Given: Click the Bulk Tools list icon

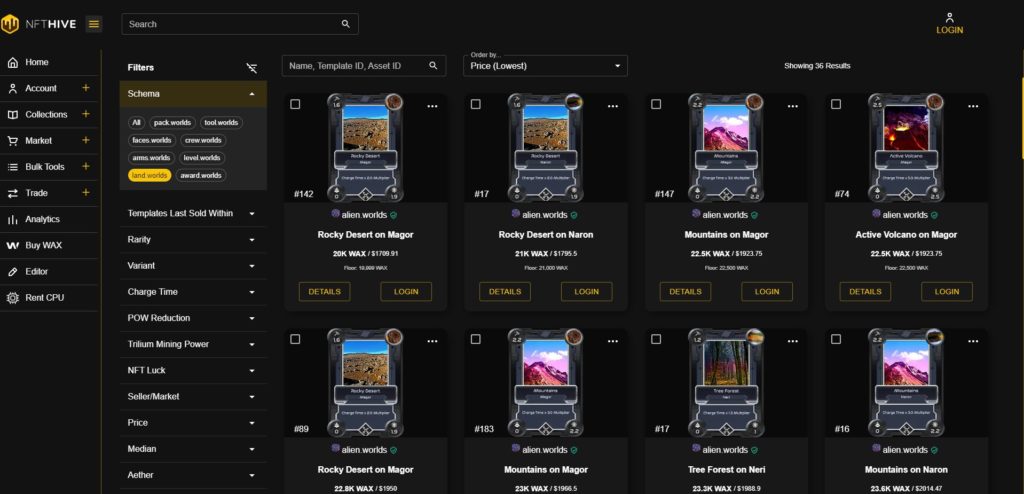Looking at the screenshot, I should (12, 167).
